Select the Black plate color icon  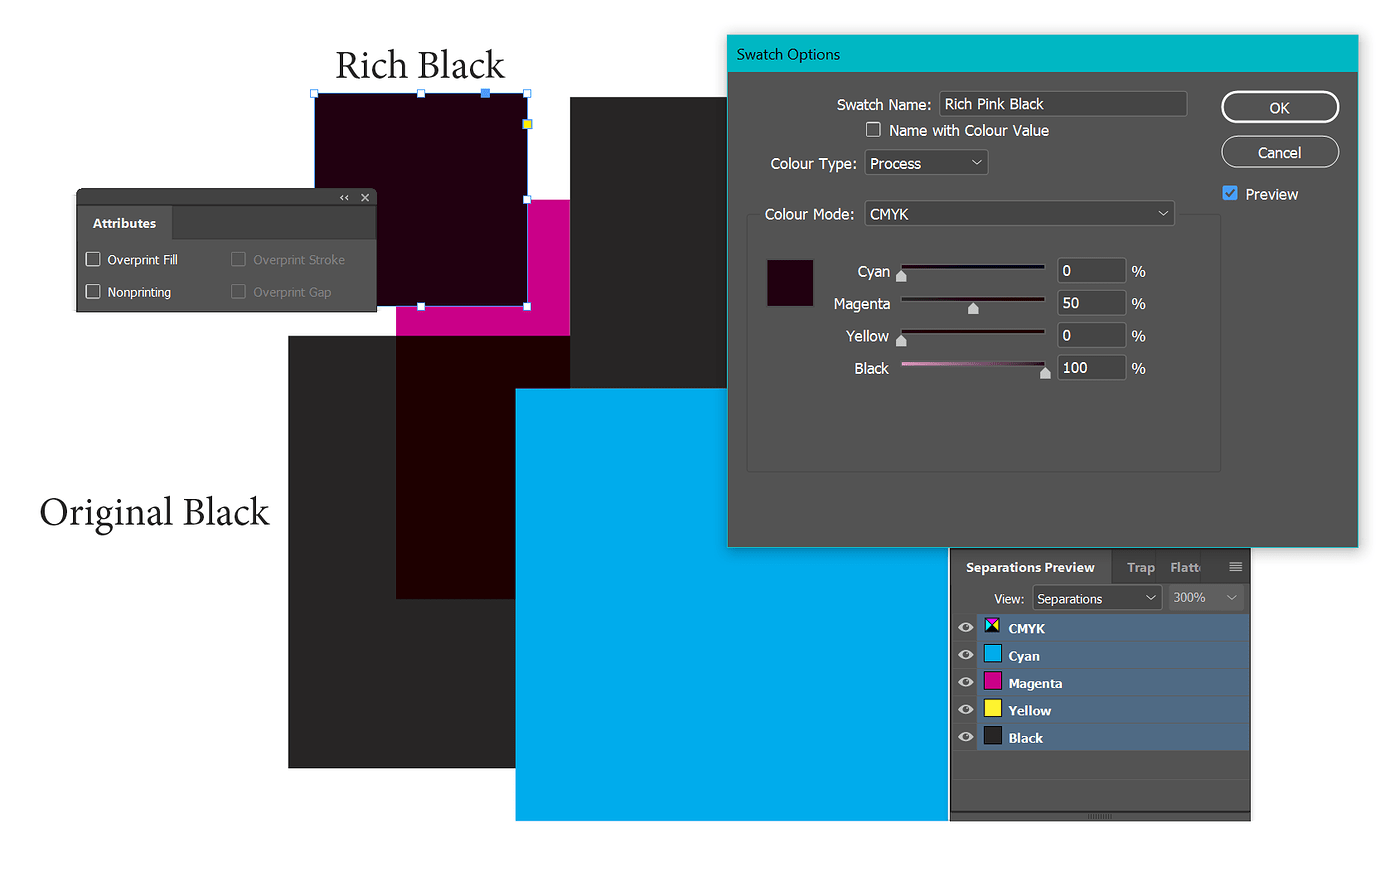[x=992, y=736]
